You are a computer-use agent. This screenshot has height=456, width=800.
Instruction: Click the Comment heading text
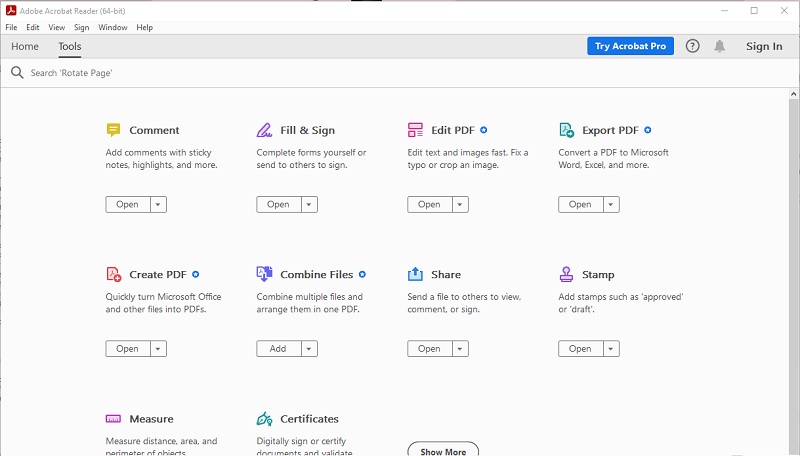point(154,130)
